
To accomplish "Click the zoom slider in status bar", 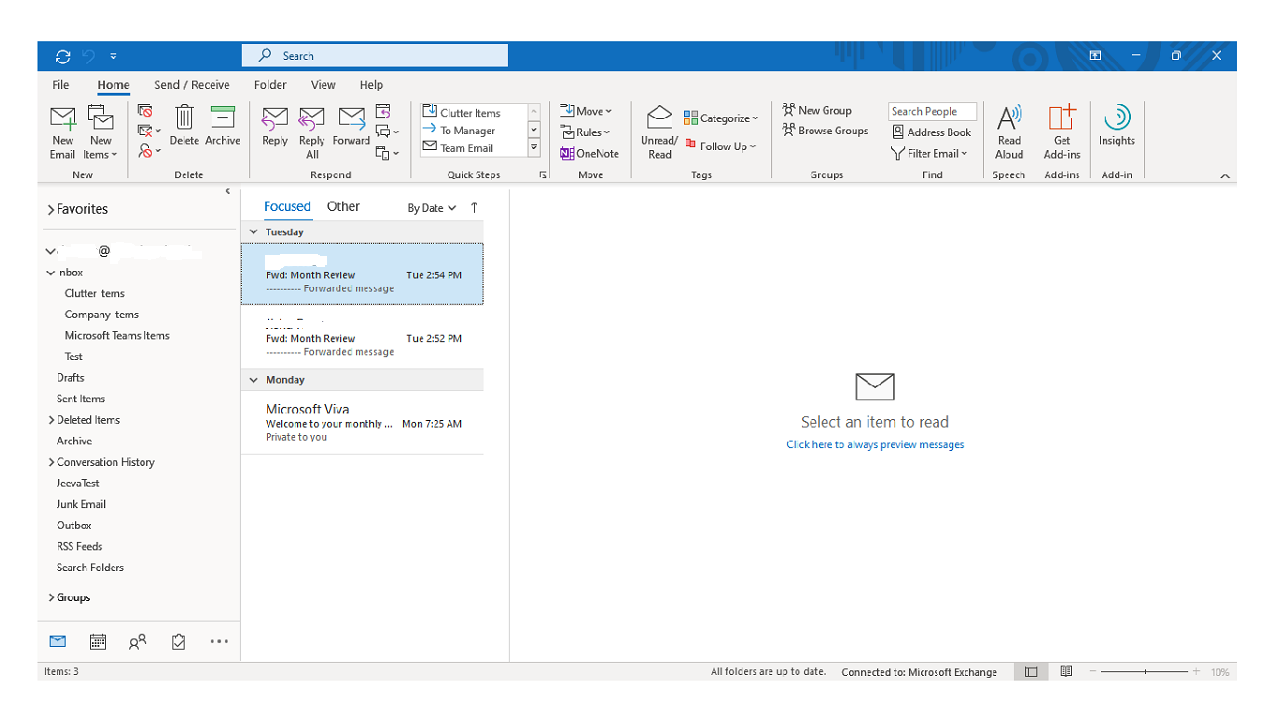I will pos(1145,672).
